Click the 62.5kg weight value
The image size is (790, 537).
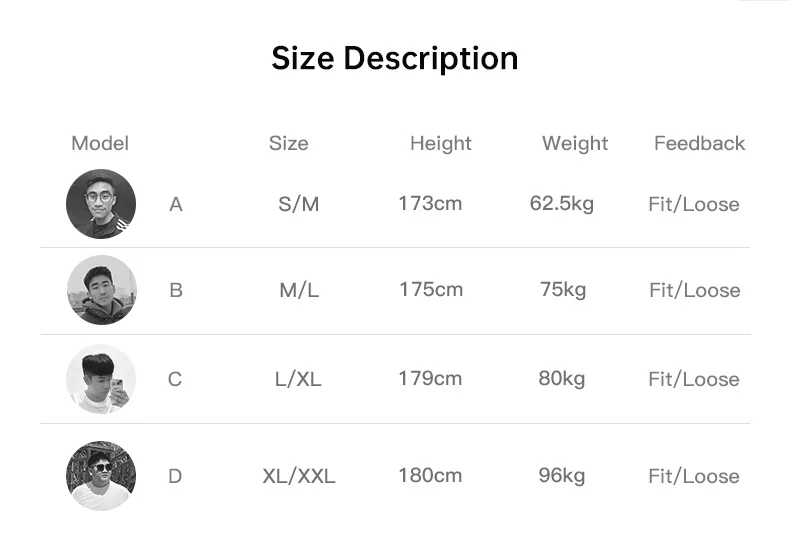pos(561,204)
